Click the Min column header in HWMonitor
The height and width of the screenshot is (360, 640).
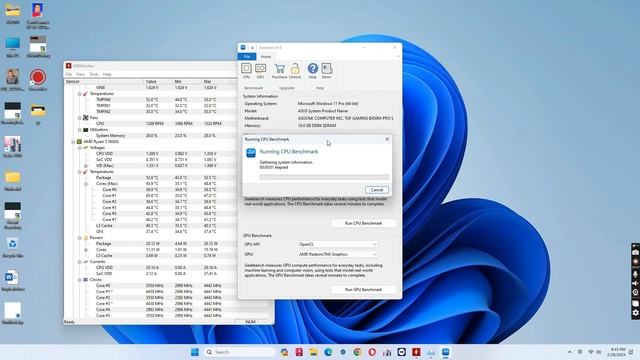click(187, 82)
